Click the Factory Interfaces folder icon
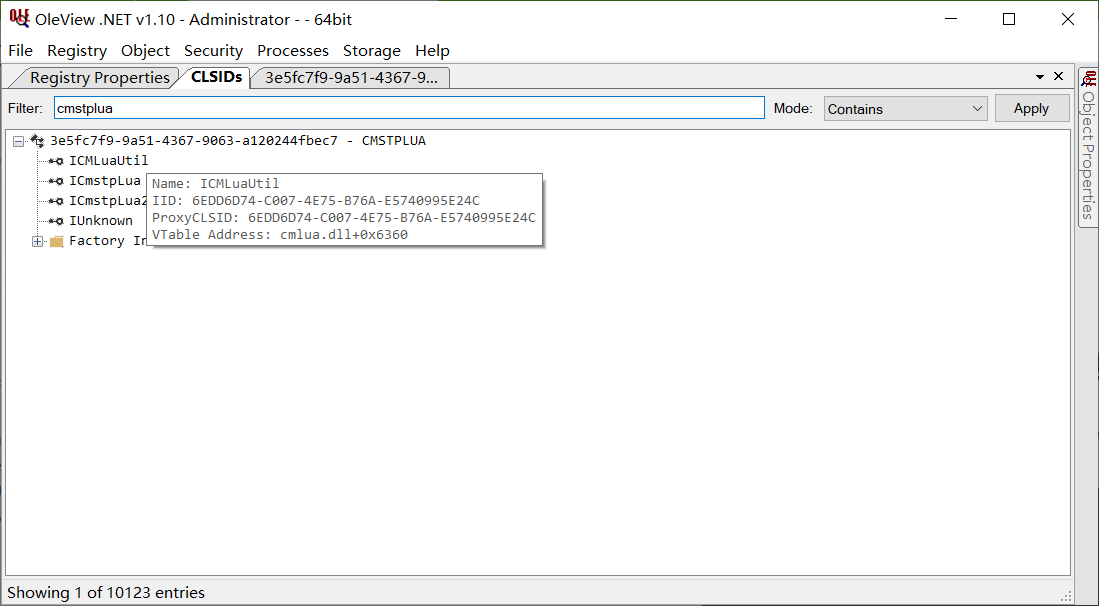 tap(57, 242)
